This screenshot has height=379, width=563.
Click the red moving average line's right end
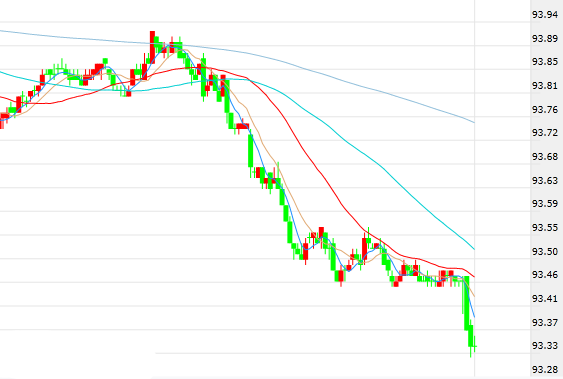coord(473,276)
